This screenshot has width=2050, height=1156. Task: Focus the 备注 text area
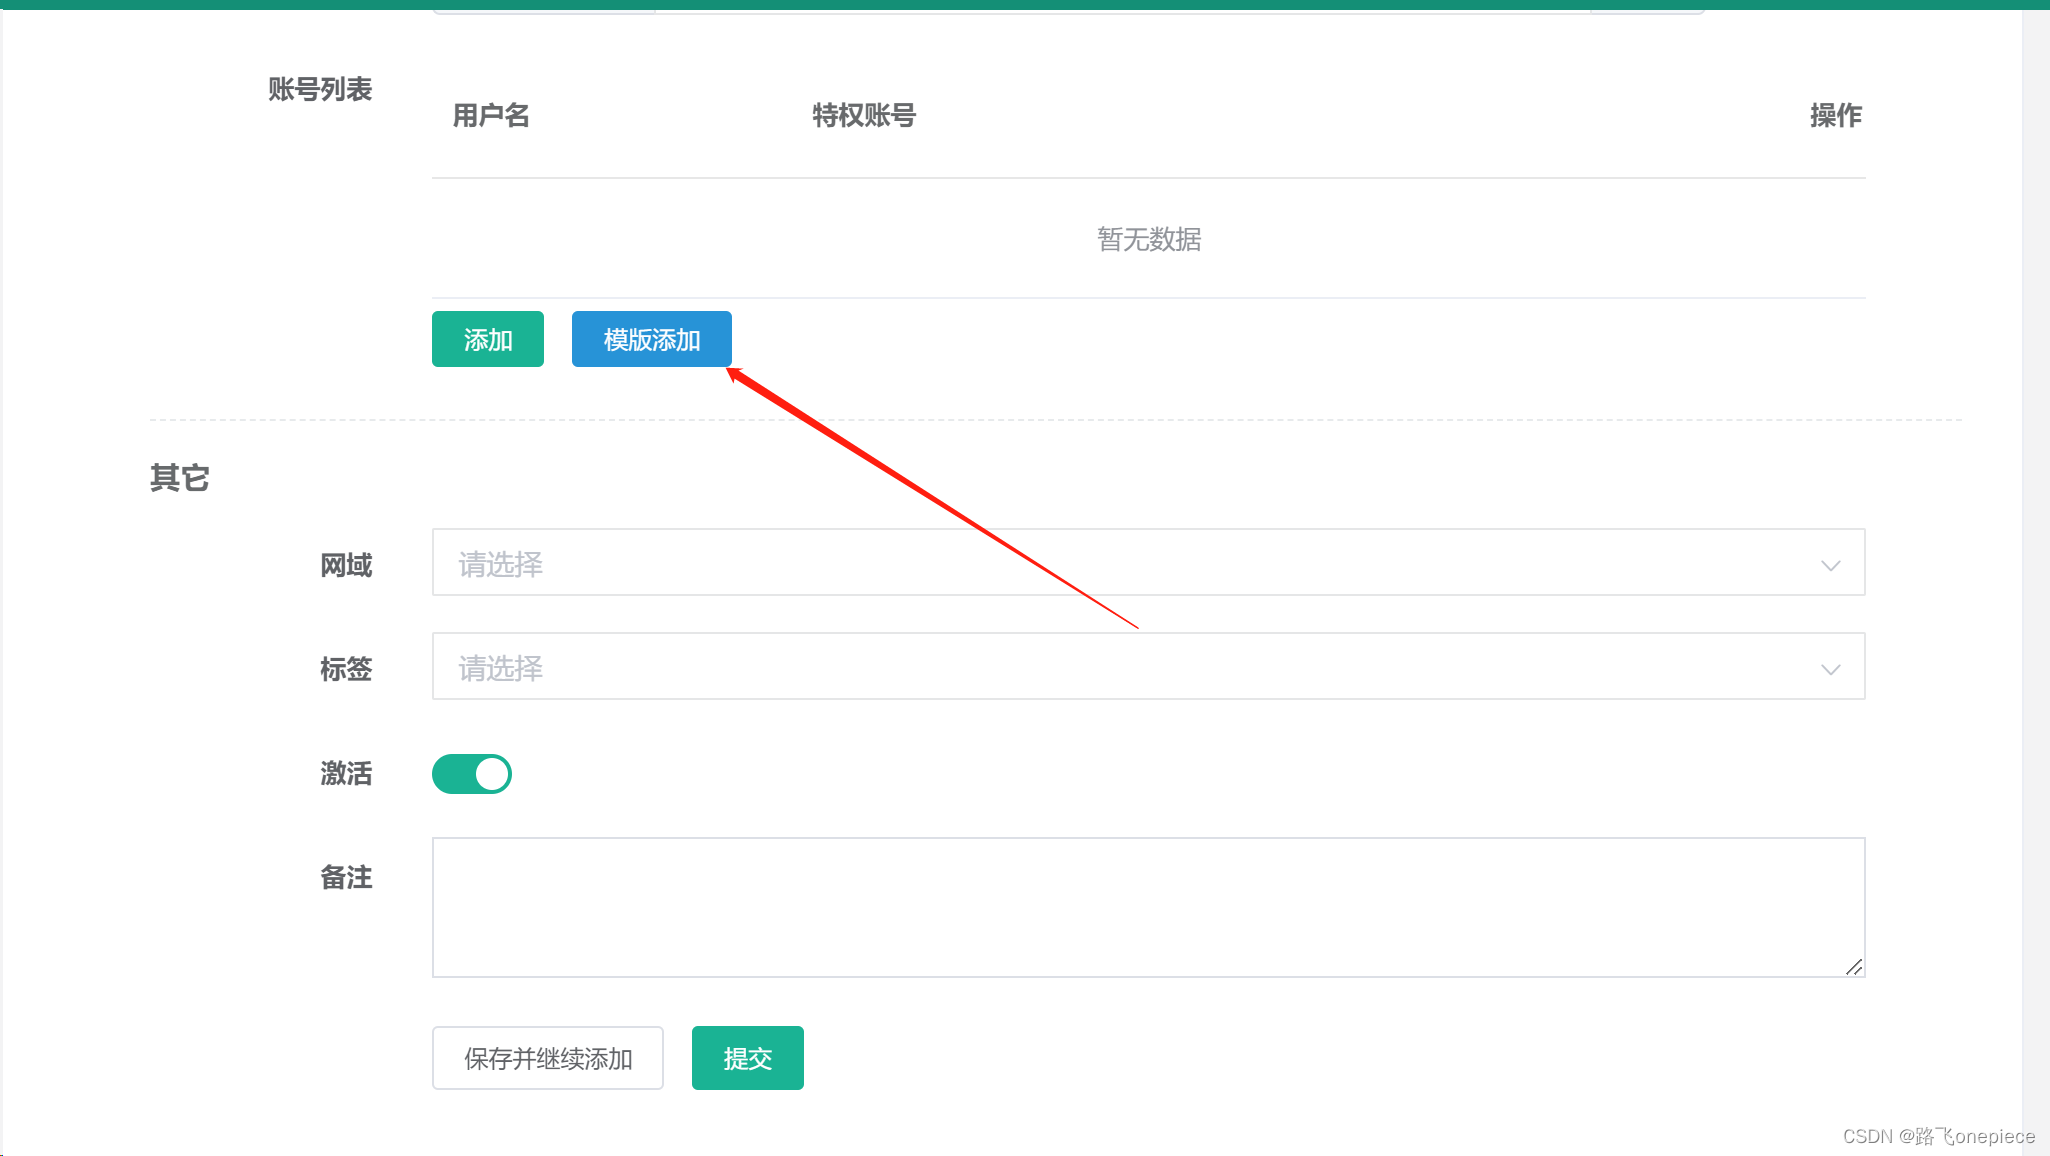[x=1148, y=907]
